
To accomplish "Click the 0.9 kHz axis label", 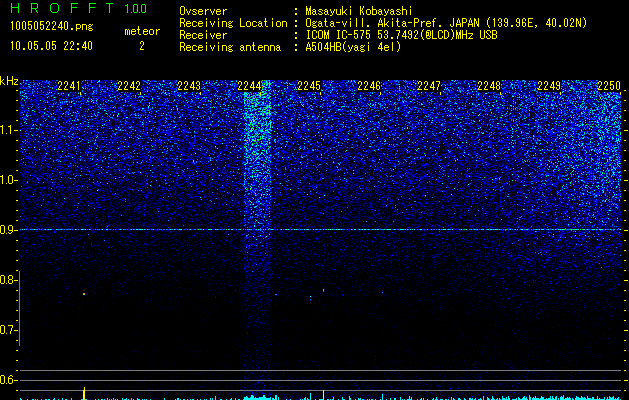I will (x=8, y=230).
